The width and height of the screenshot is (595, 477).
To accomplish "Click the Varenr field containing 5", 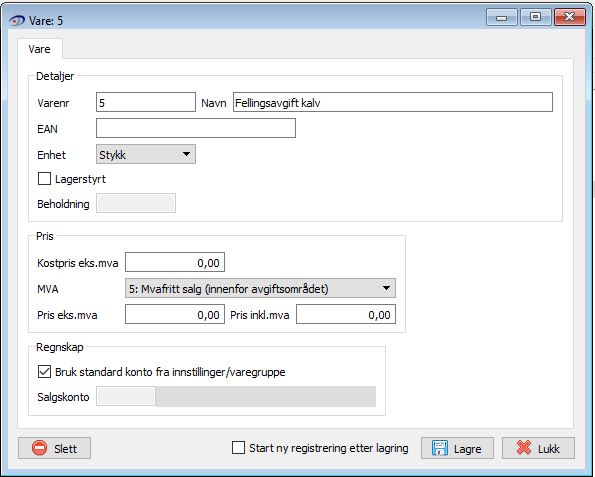I will [x=146, y=102].
